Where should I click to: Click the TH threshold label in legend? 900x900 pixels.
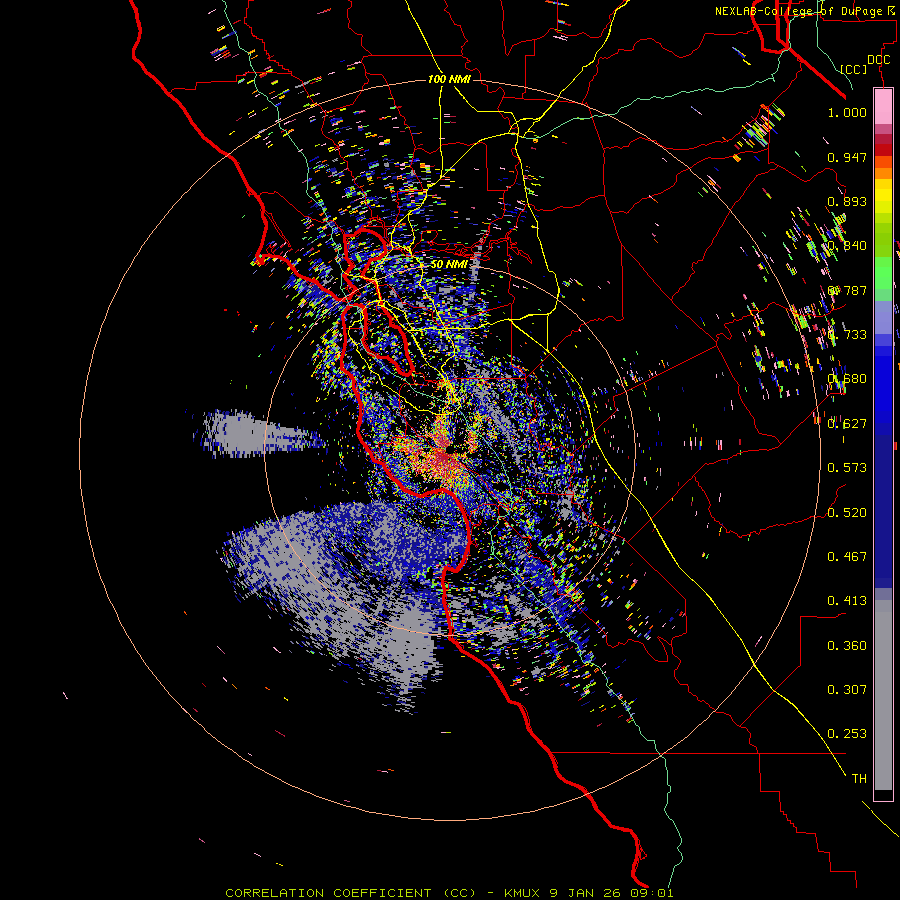(x=859, y=779)
